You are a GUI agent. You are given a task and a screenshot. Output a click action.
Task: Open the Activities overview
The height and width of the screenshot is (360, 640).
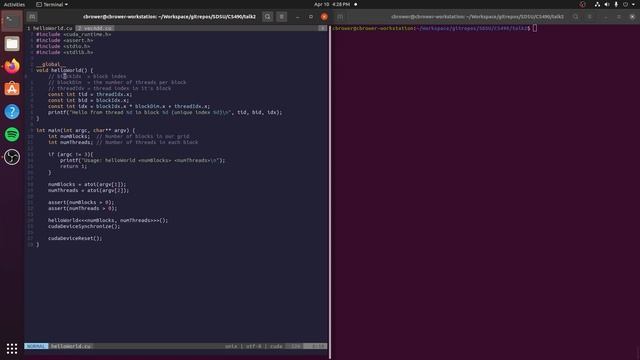click(14, 4)
